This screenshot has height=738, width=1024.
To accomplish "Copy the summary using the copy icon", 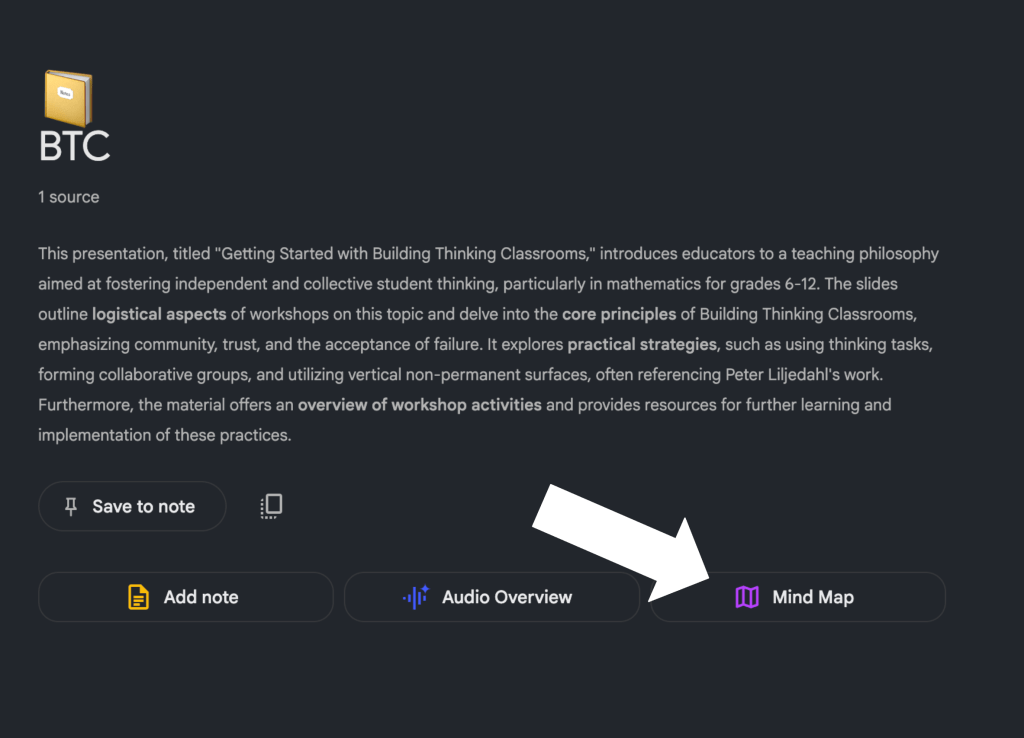I will [271, 506].
